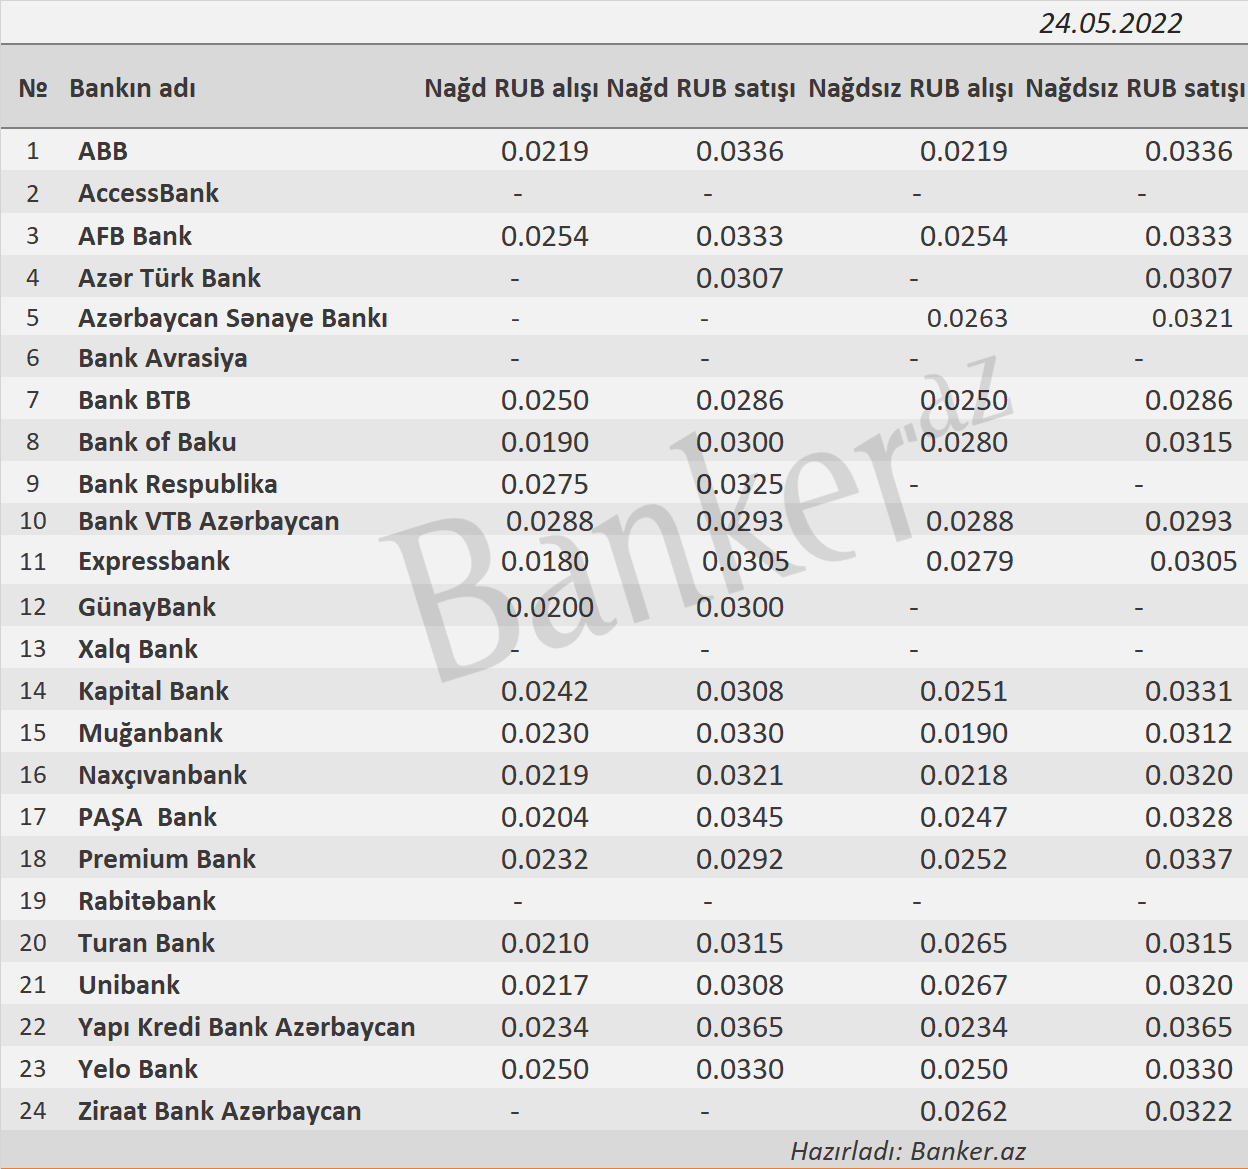Click PAŞA Bank cash sell 0.0345
This screenshot has width=1248, height=1169.
(x=740, y=817)
